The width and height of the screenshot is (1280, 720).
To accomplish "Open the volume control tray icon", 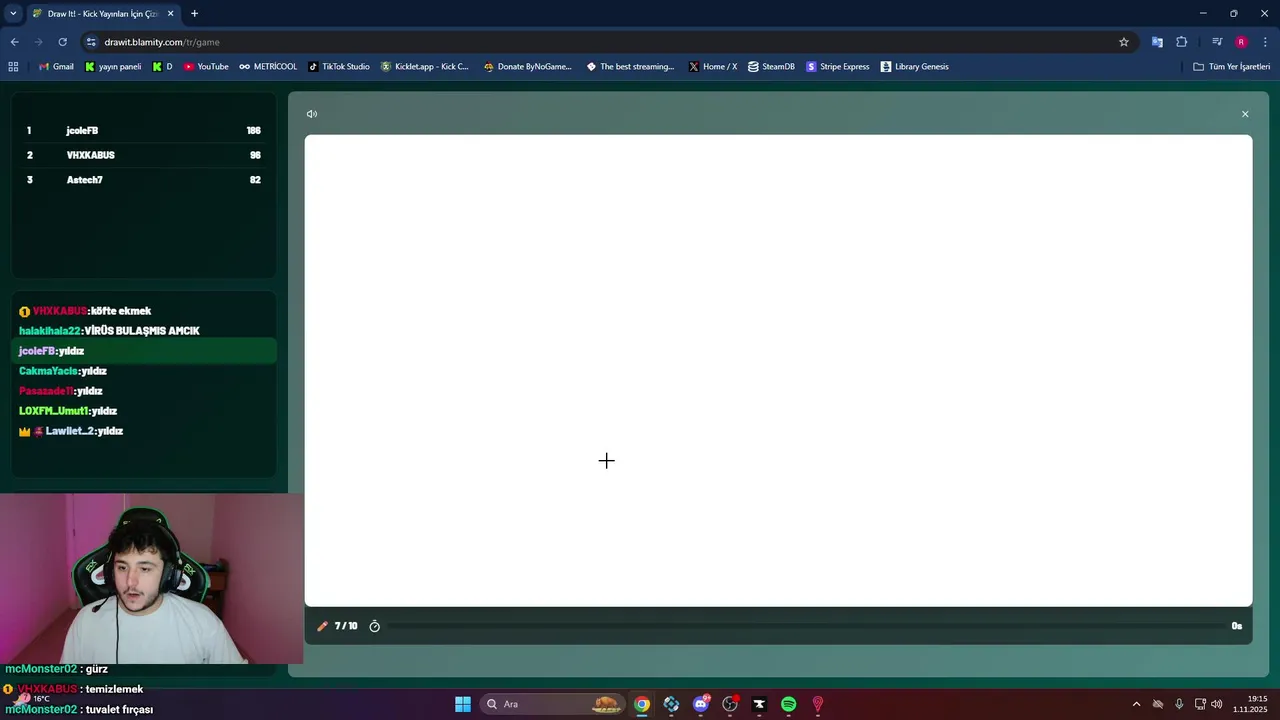I will 1217,704.
